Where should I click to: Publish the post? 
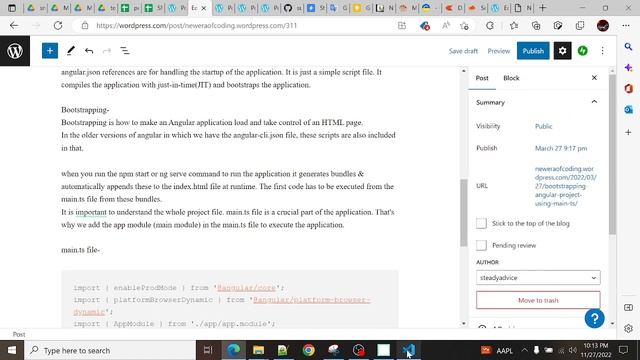pos(533,51)
